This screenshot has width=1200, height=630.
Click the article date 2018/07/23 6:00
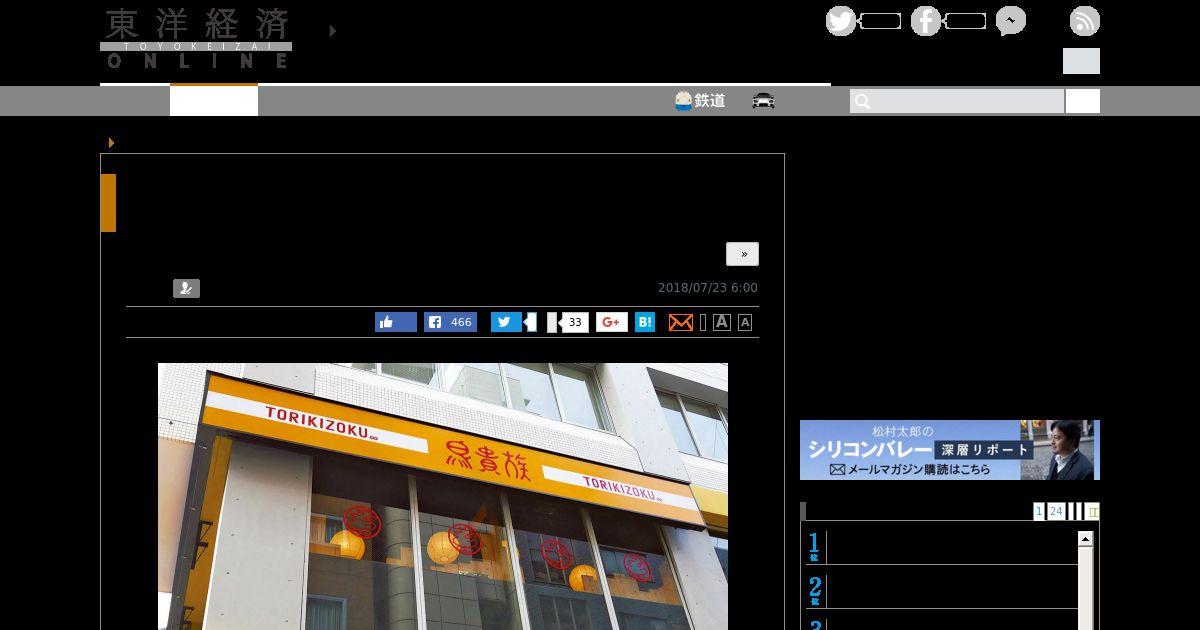708,288
